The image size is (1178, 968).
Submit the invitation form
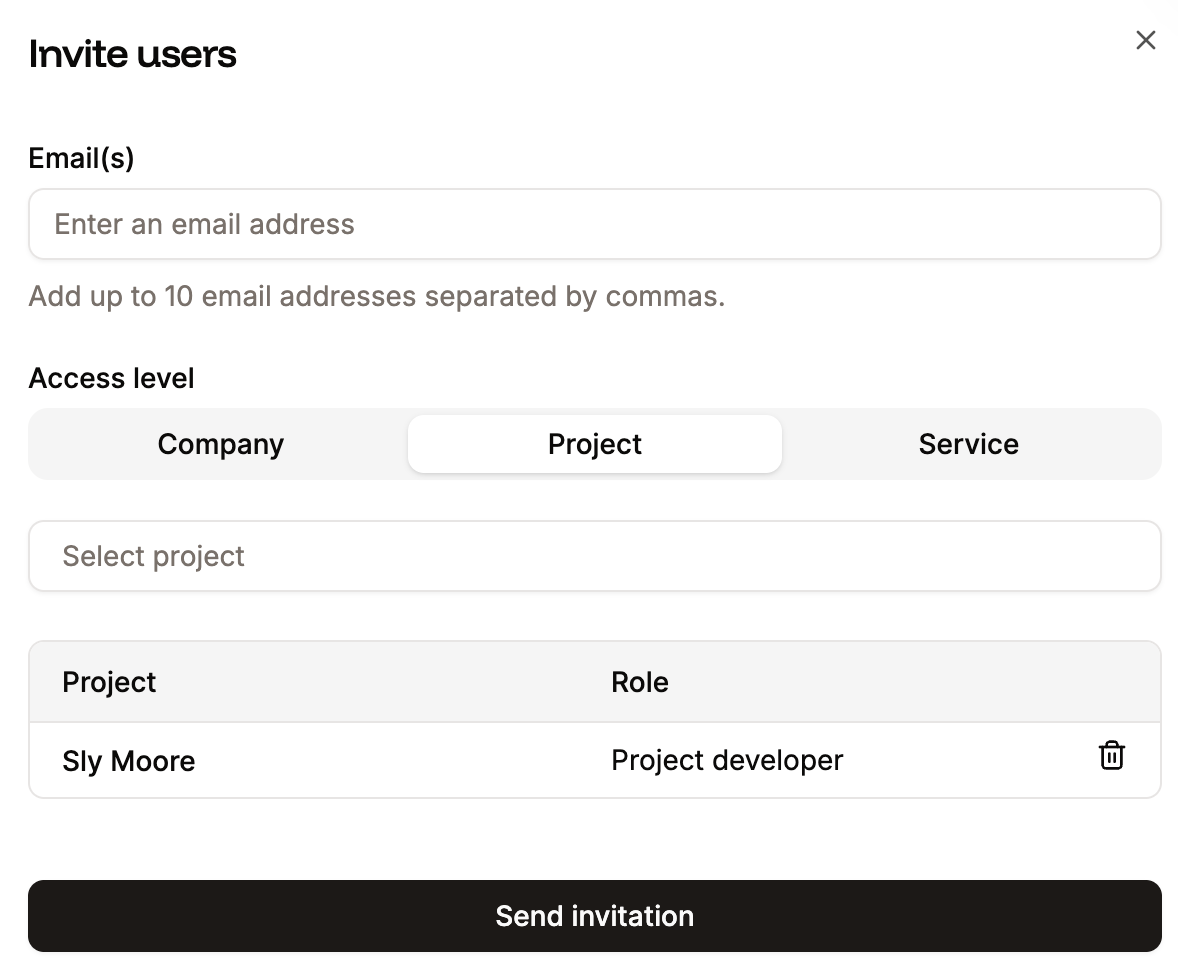click(x=594, y=916)
